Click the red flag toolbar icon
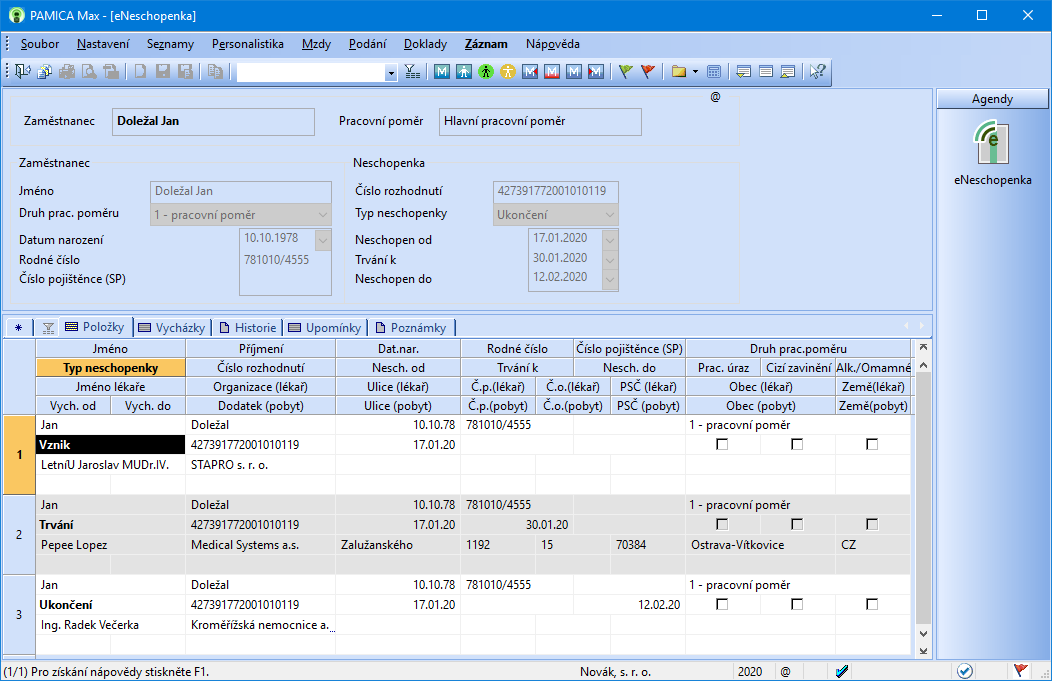Viewport: 1052px width, 681px height. tap(647, 71)
